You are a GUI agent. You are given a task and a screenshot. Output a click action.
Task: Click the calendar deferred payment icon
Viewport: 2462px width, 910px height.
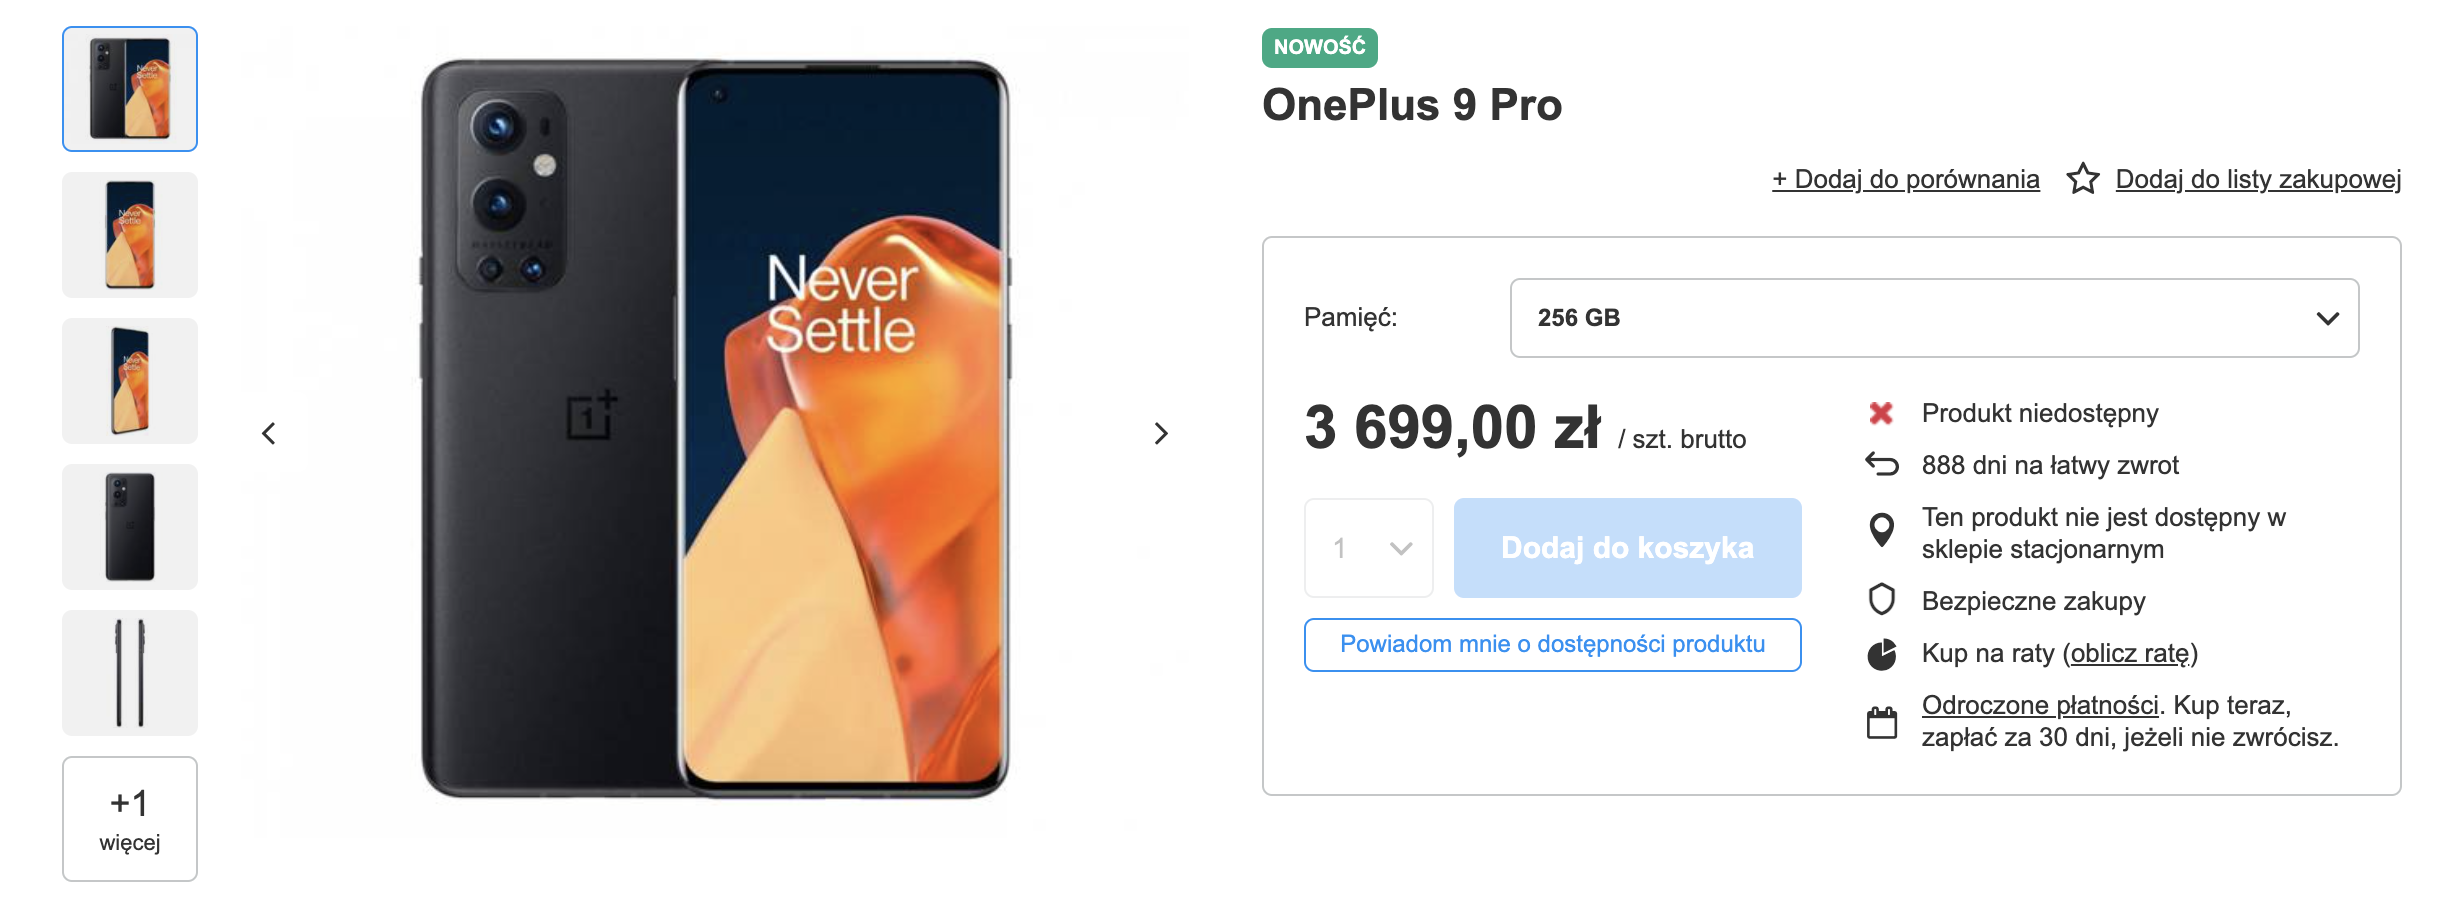tap(1882, 722)
